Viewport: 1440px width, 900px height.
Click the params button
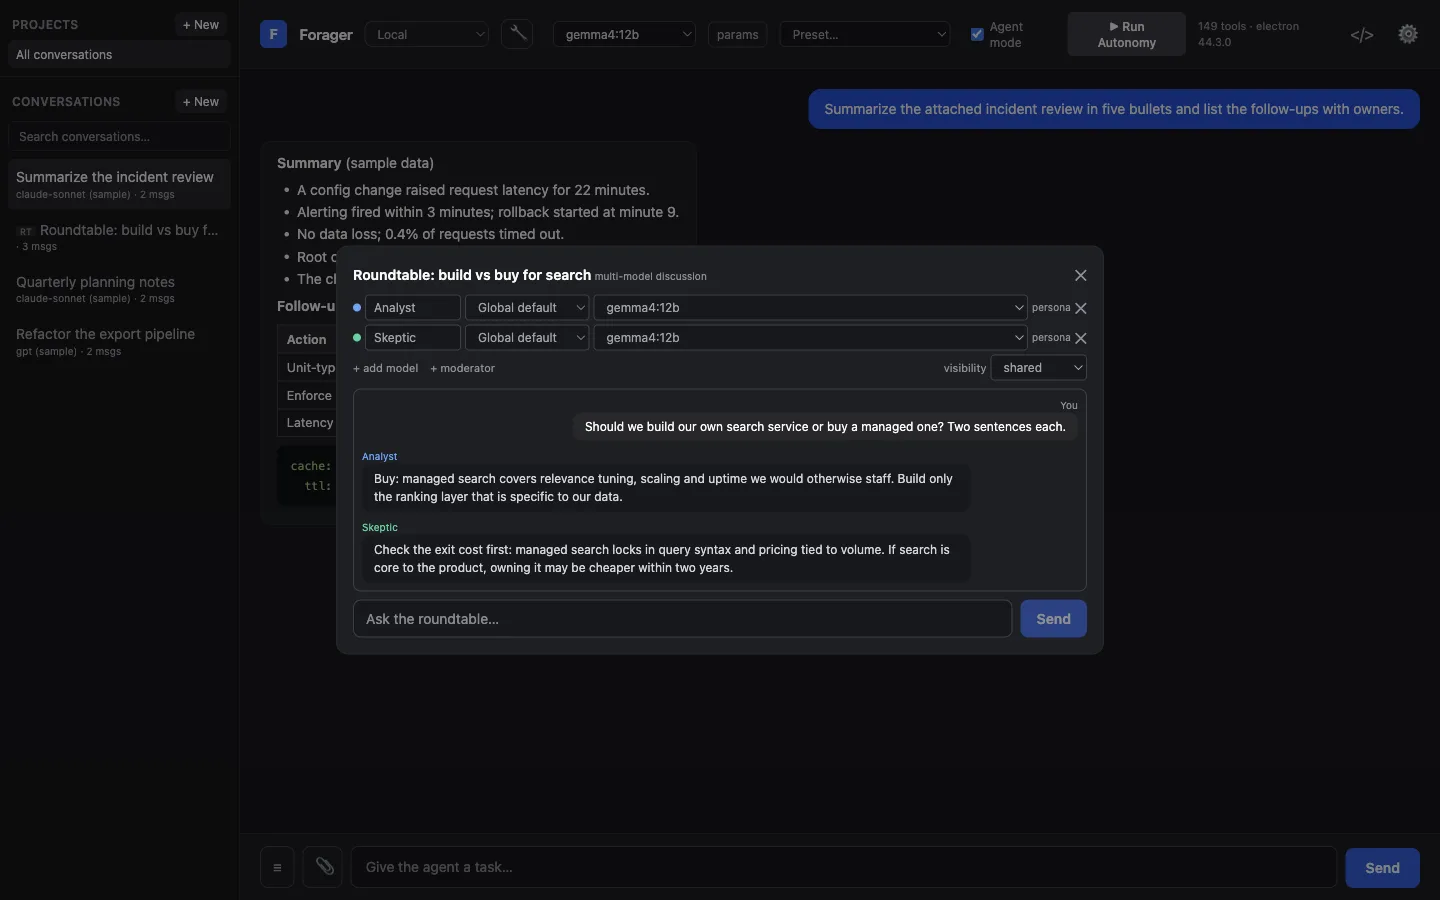pyautogui.click(x=738, y=34)
